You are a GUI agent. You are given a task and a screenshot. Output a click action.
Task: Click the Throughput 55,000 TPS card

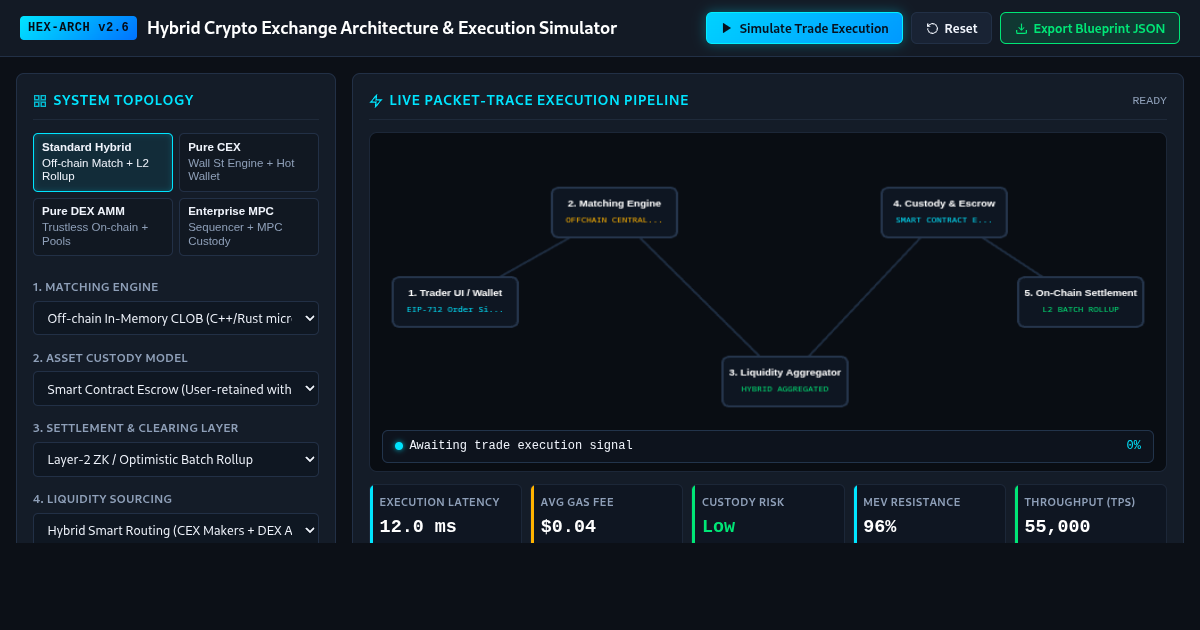click(x=1091, y=514)
